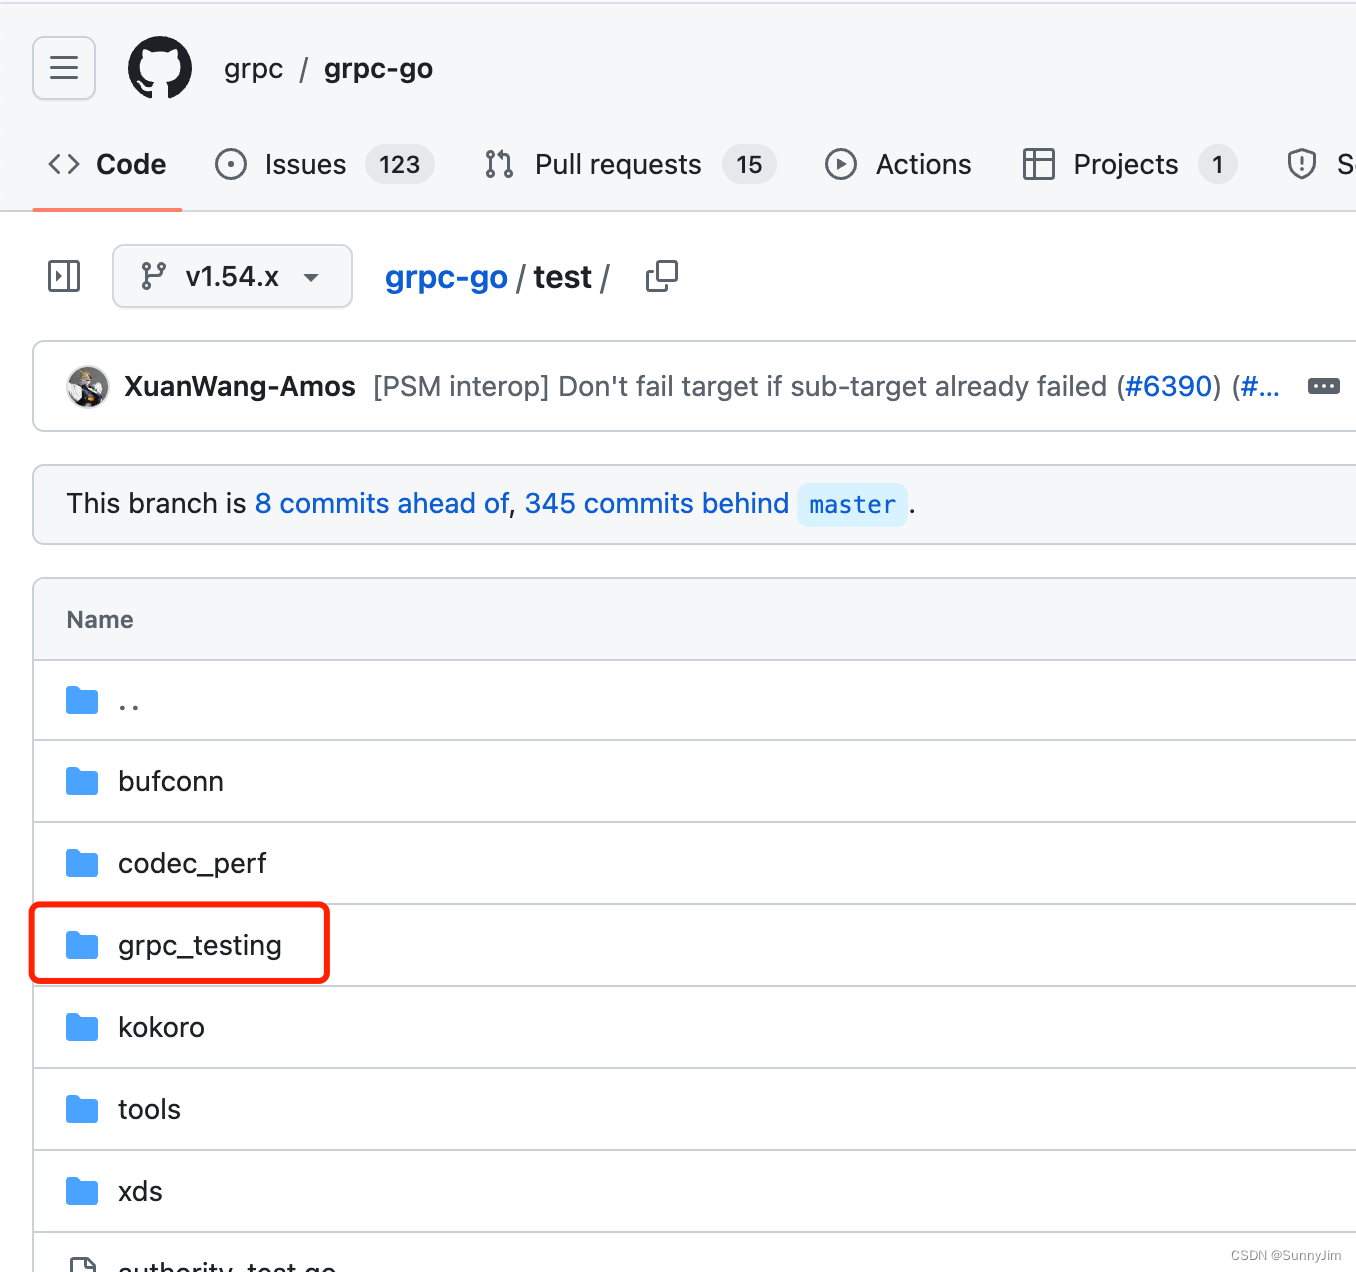Open the XuanWang-Amos author link

tap(240, 387)
